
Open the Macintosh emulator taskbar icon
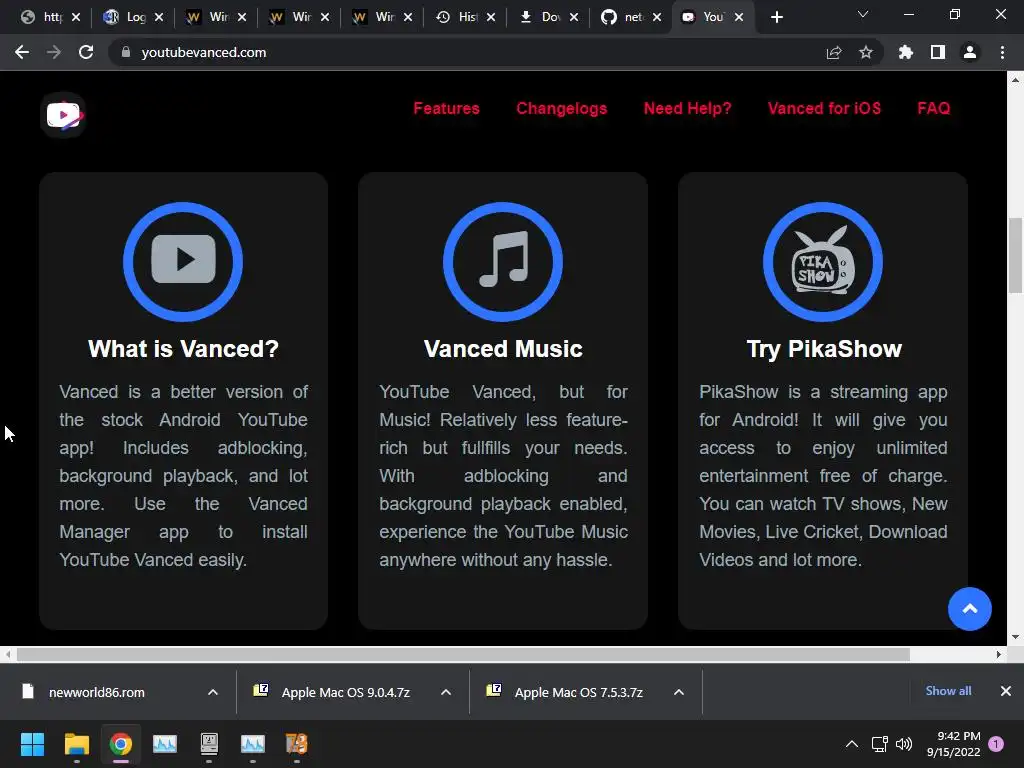click(x=209, y=744)
